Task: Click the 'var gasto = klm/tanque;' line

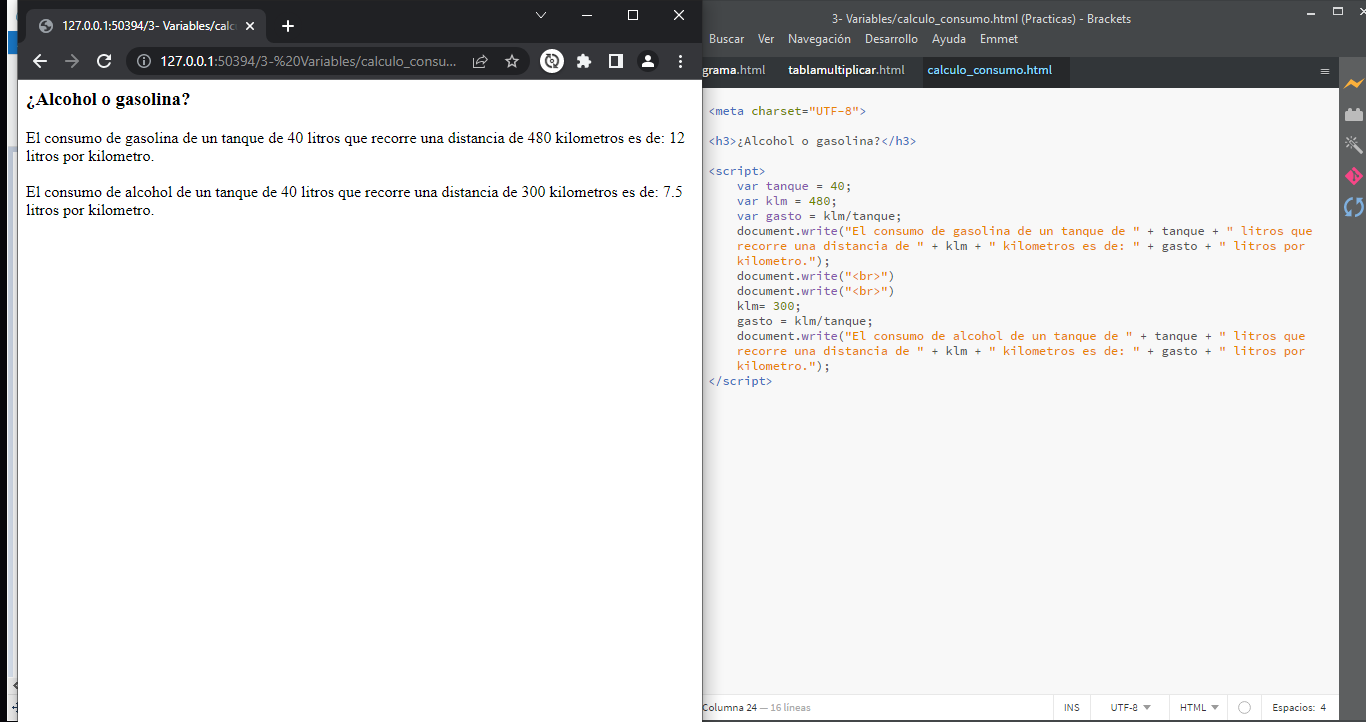Action: (819, 216)
